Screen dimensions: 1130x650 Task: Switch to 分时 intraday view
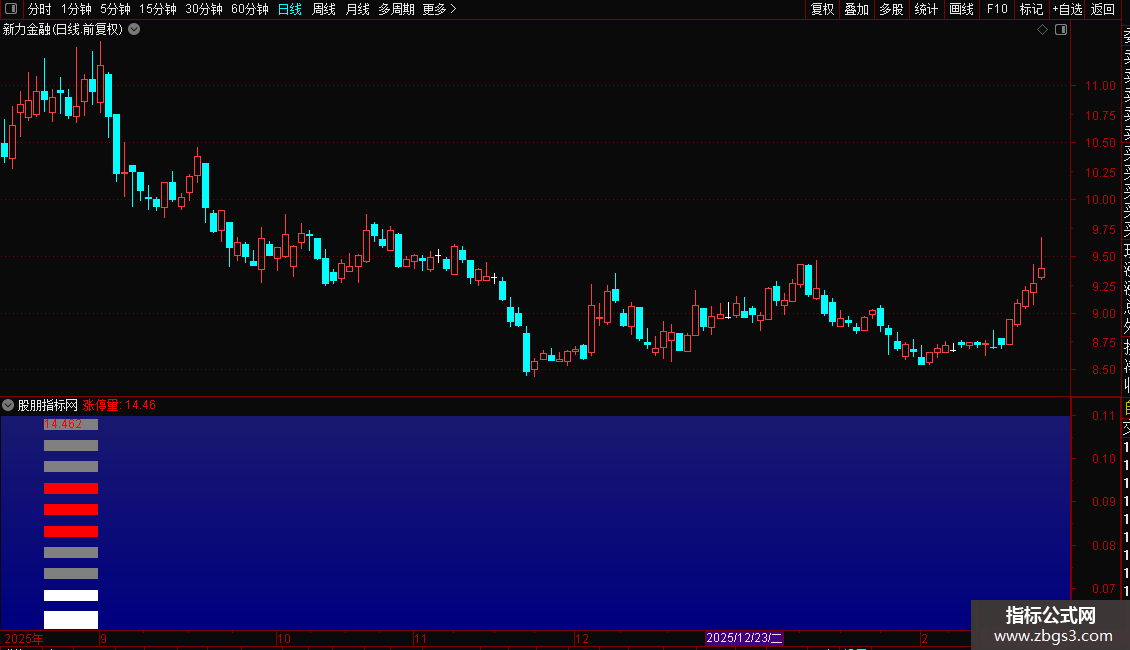pos(40,9)
